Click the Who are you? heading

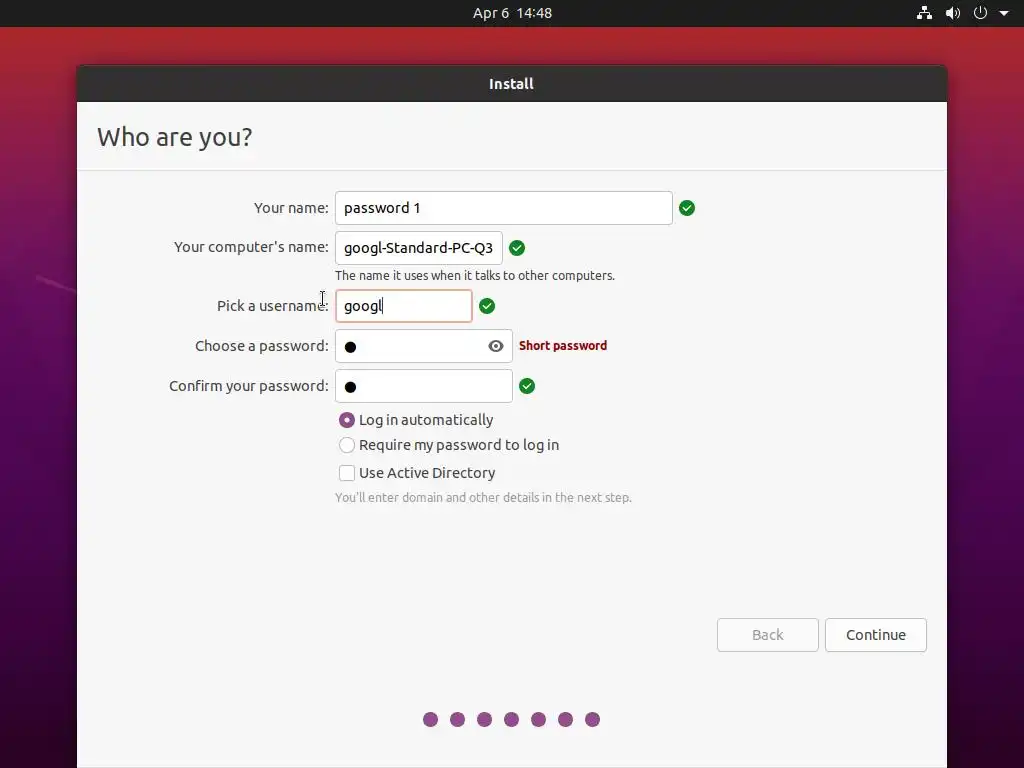(x=174, y=137)
